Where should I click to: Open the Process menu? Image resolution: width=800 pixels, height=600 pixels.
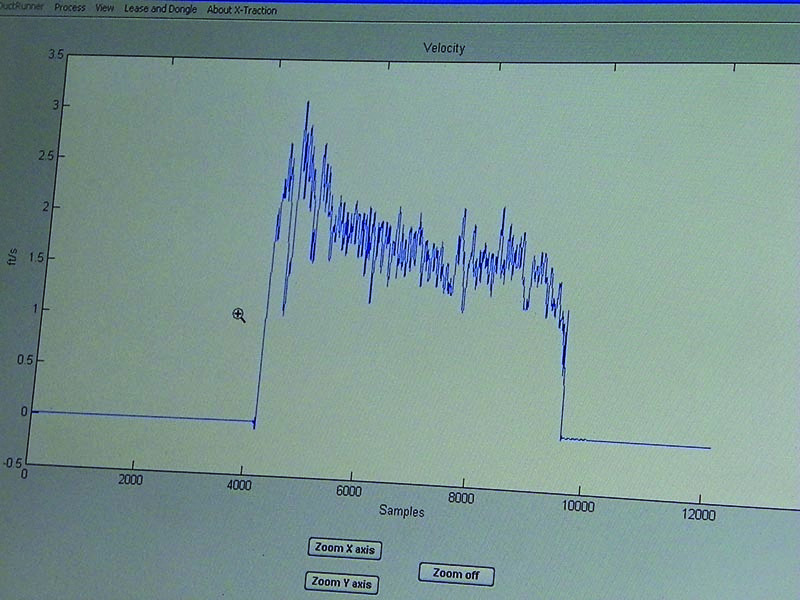pos(70,9)
